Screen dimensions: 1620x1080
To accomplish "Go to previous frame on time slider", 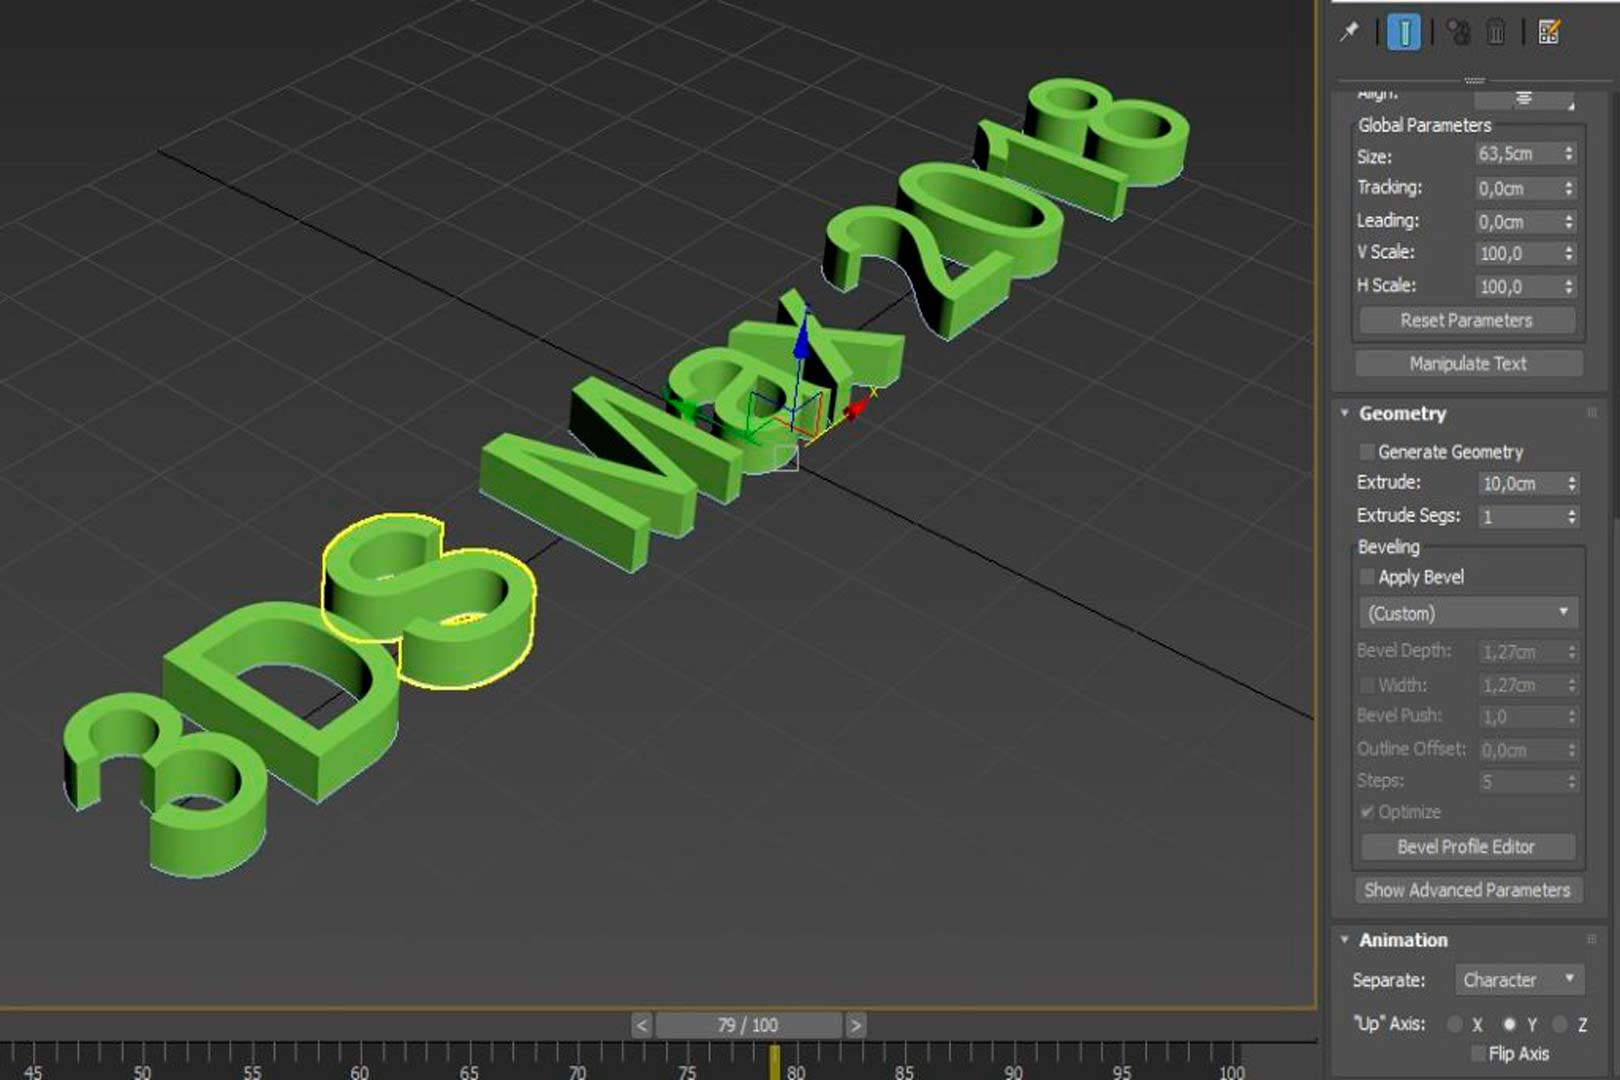I will pyautogui.click(x=642, y=1025).
